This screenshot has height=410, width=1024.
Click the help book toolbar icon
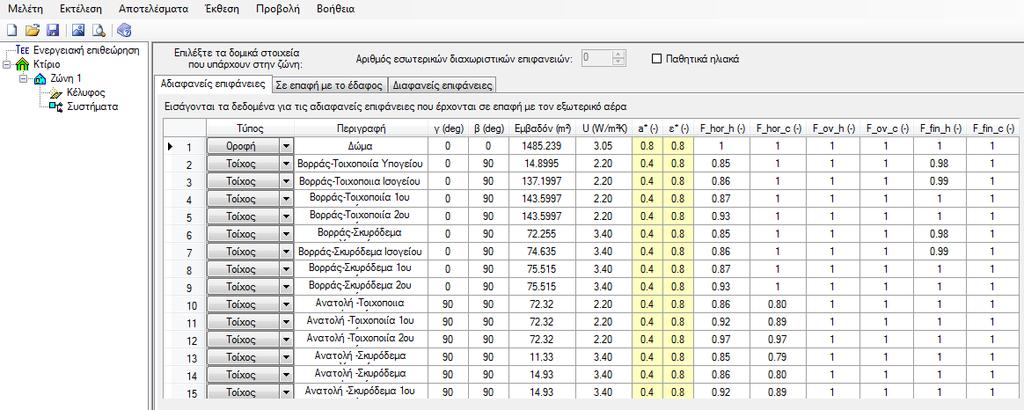tap(125, 30)
